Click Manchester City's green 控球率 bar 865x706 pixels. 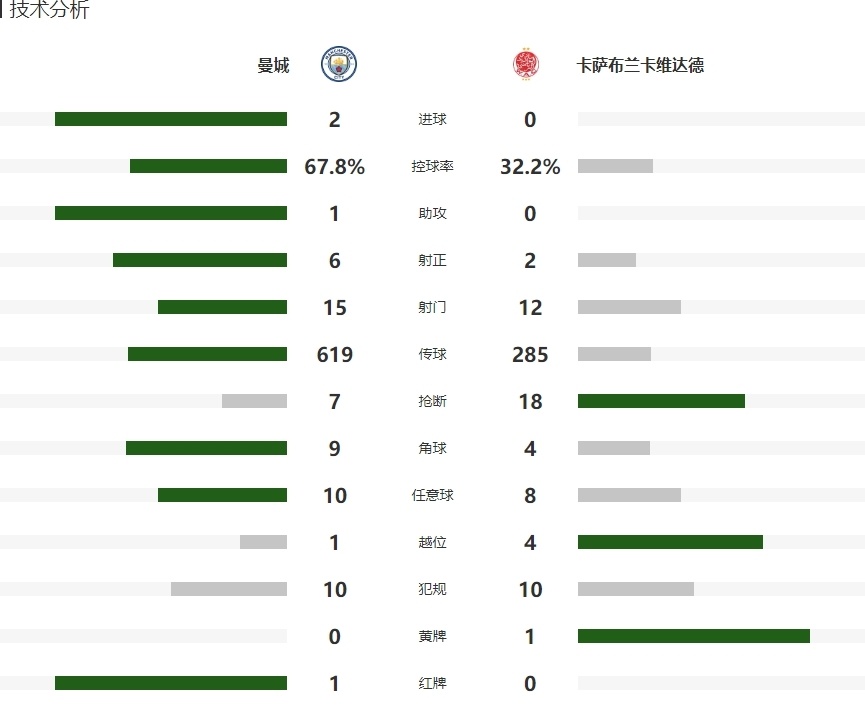coord(209,166)
